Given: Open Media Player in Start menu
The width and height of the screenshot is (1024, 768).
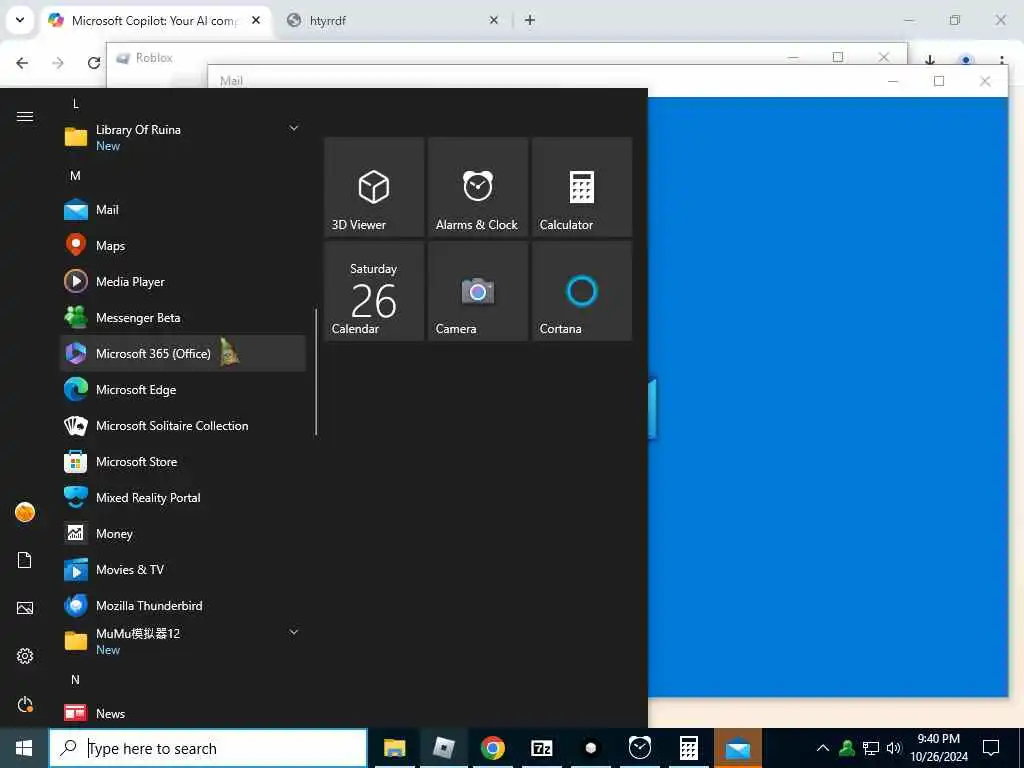Looking at the screenshot, I should coord(183,281).
